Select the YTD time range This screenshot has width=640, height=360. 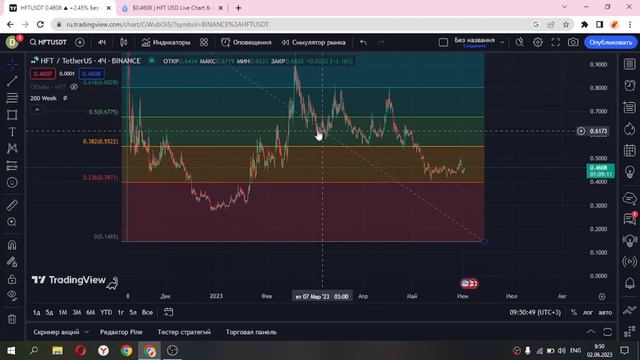106,312
